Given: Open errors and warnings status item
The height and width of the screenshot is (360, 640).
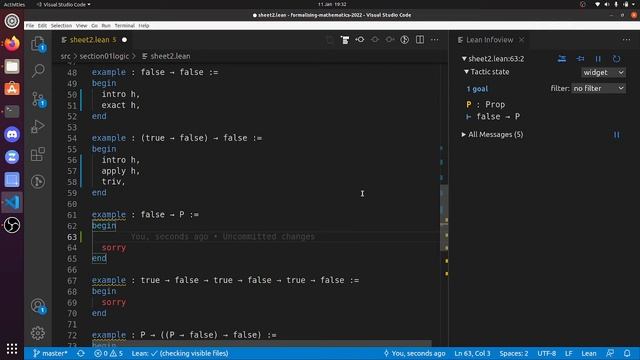Looking at the screenshot, I should tap(109, 353).
